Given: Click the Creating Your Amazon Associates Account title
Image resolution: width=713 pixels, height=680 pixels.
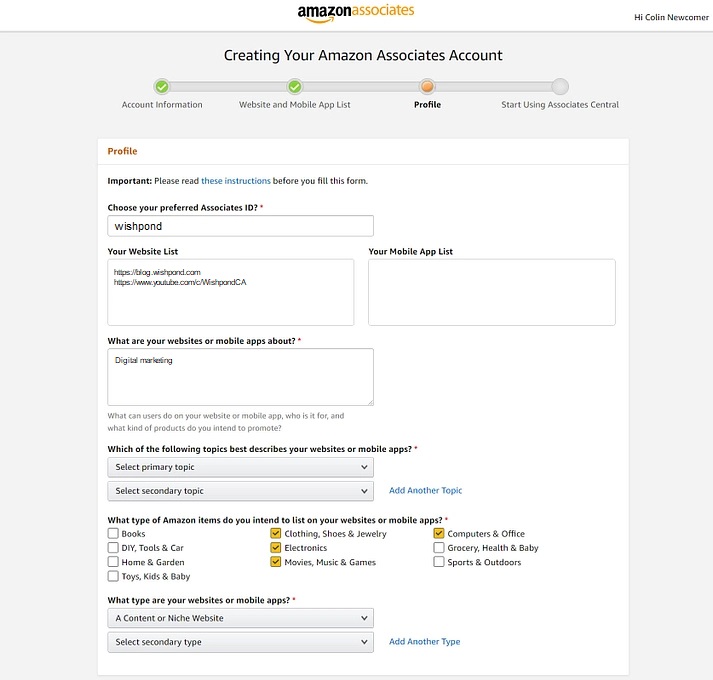Looking at the screenshot, I should (x=363, y=55).
